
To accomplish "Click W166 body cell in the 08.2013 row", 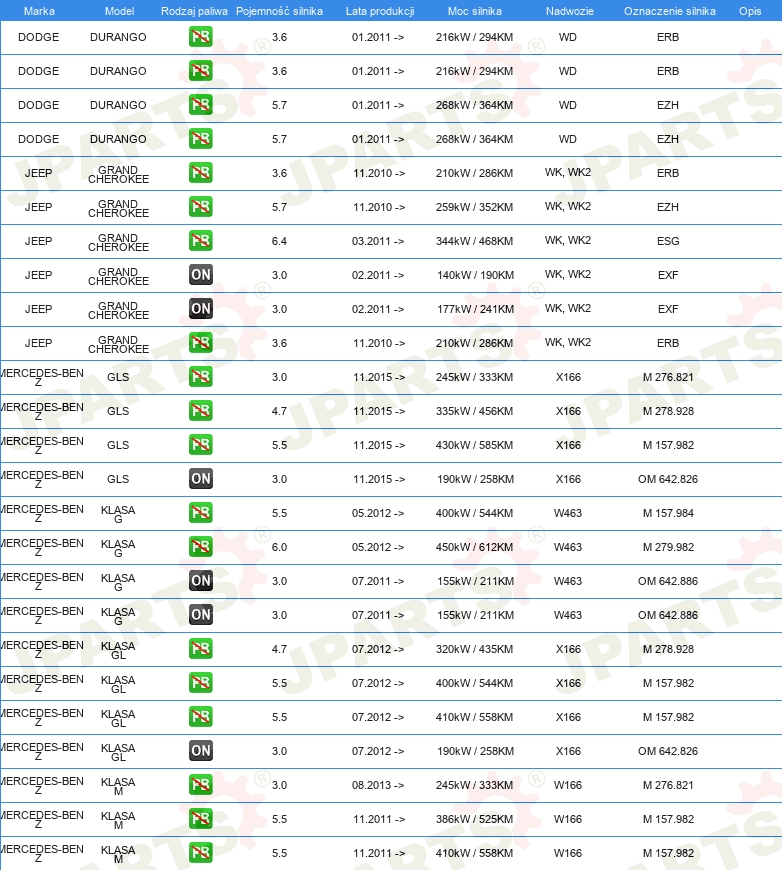I will (x=568, y=785).
